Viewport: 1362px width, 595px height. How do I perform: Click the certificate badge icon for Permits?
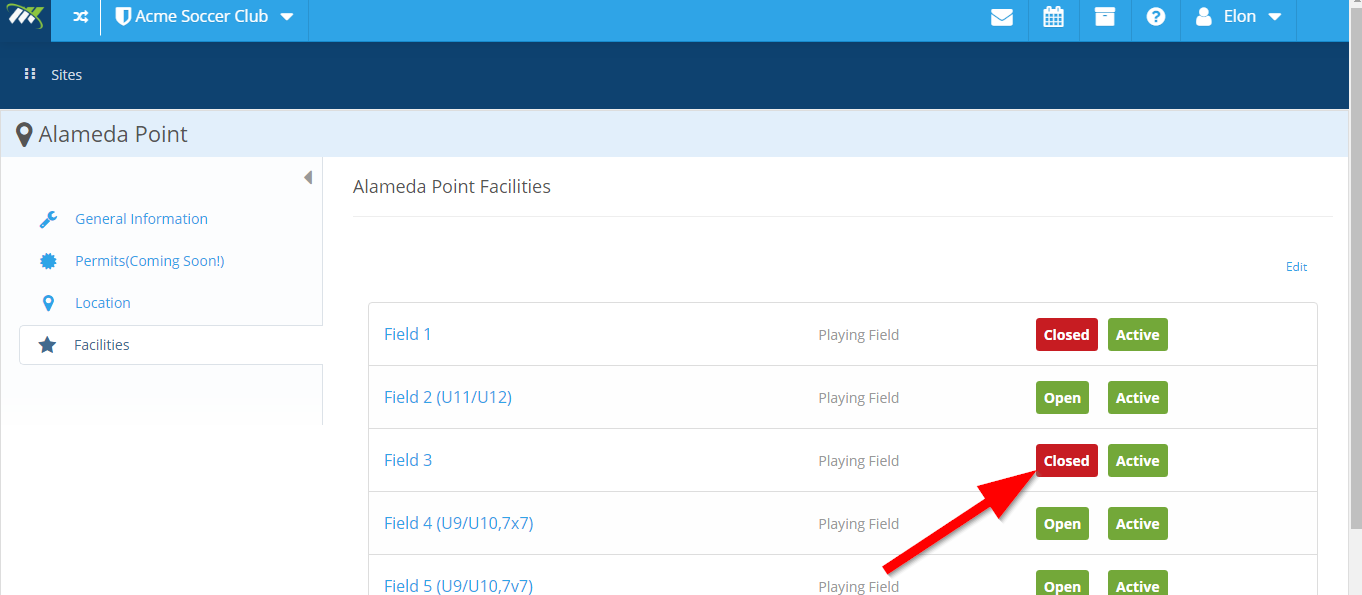point(48,261)
